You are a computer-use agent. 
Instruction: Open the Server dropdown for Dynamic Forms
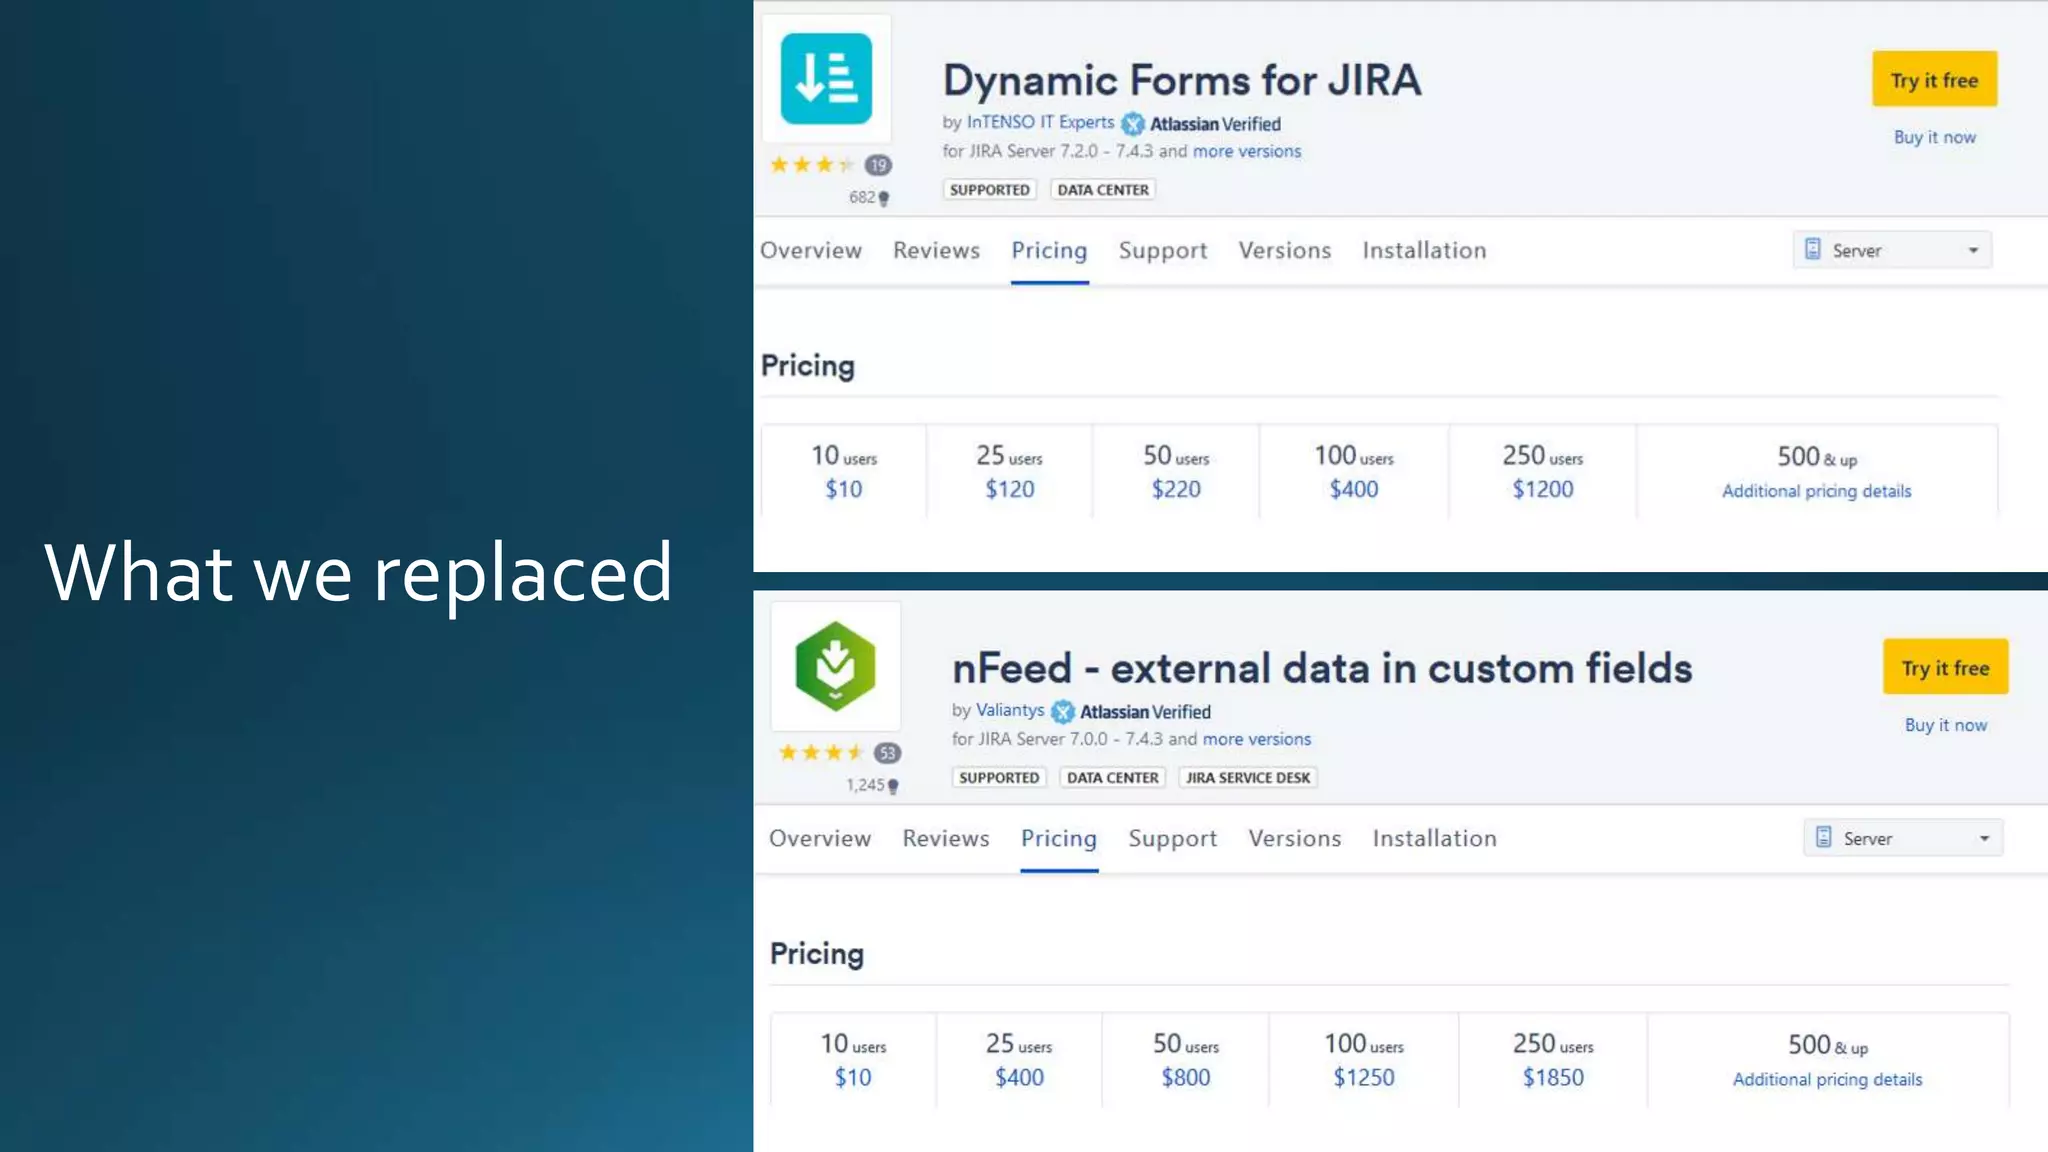point(1891,250)
